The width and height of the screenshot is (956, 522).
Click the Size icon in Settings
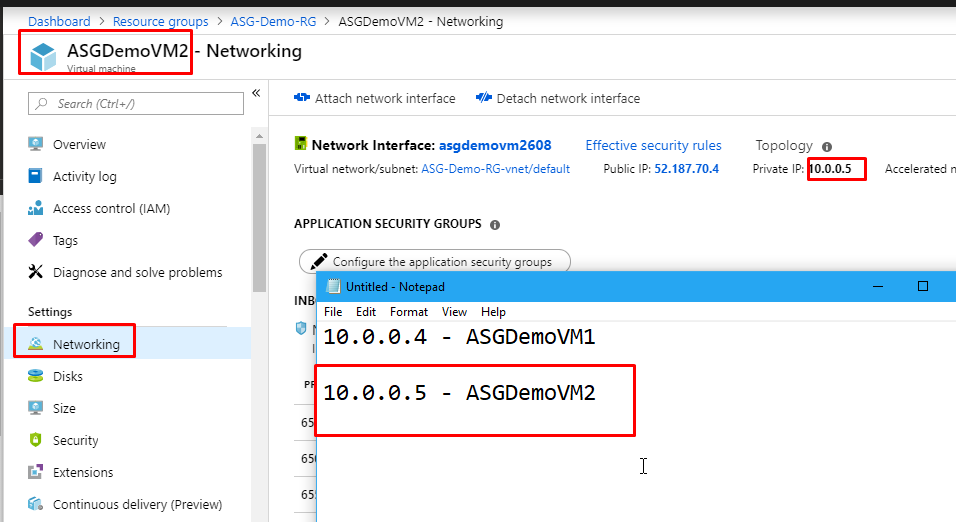click(x=36, y=408)
